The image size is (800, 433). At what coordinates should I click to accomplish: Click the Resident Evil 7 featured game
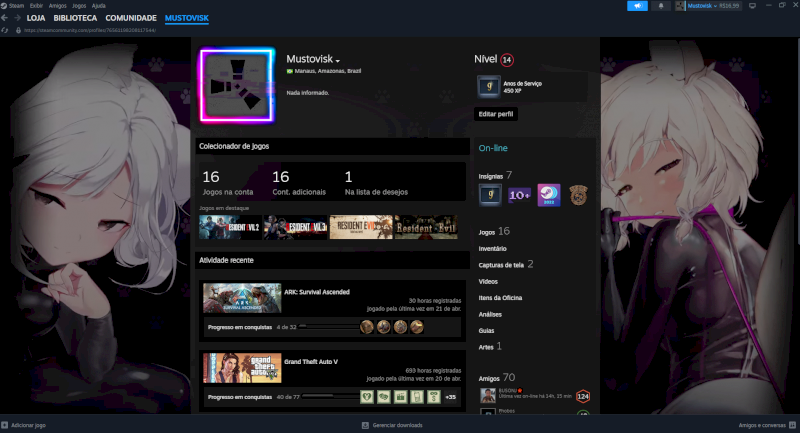pyautogui.click(x=361, y=227)
